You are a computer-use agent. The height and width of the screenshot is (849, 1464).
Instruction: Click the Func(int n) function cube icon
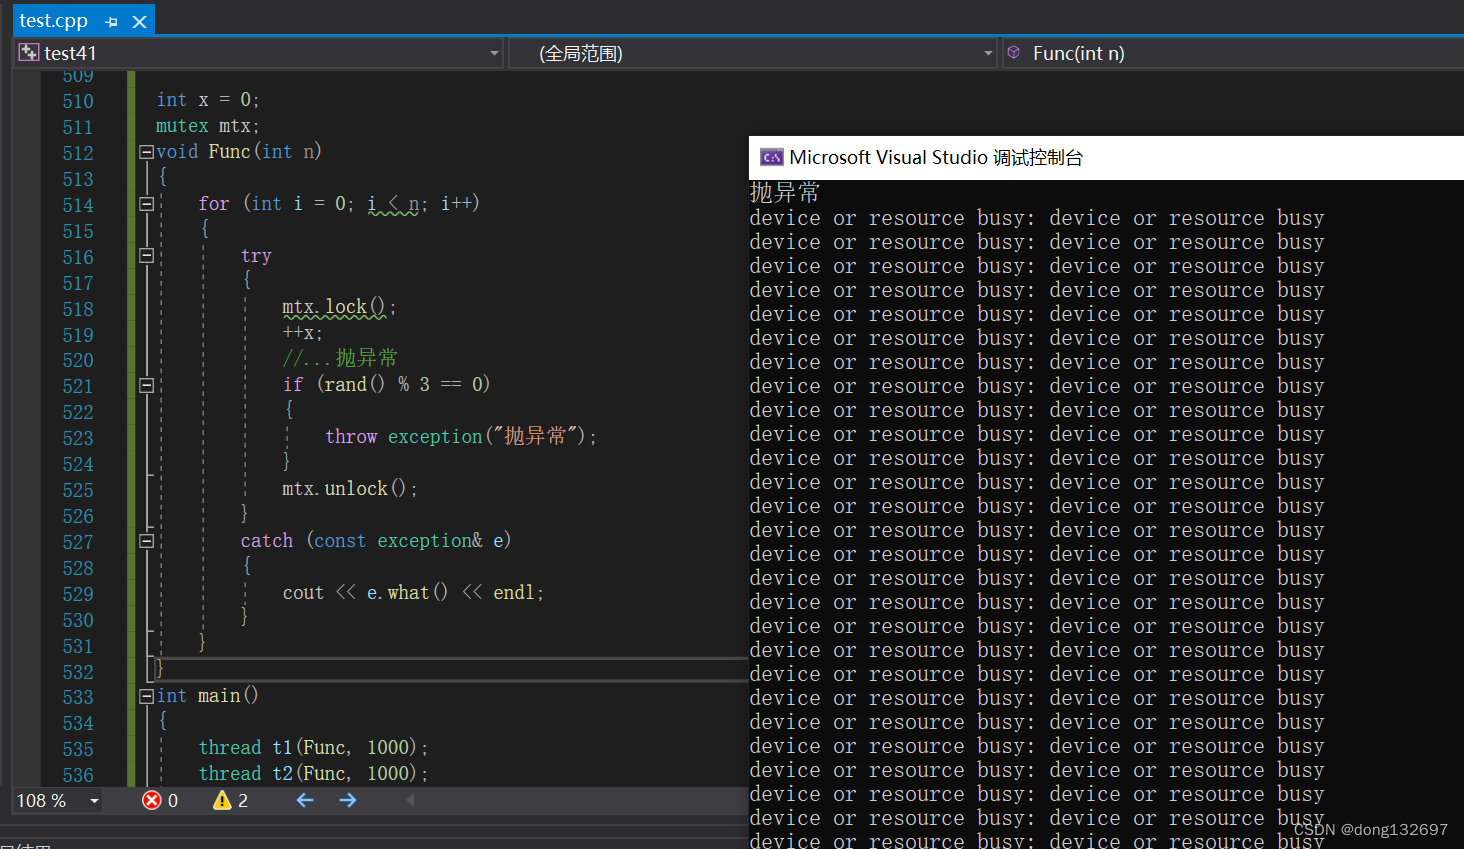[1014, 52]
